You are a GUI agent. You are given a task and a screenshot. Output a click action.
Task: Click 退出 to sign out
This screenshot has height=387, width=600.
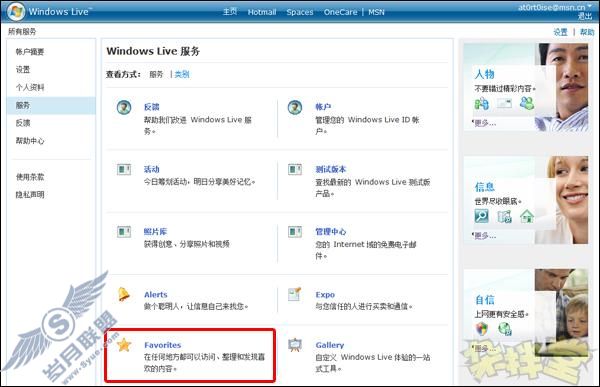(x=585, y=16)
